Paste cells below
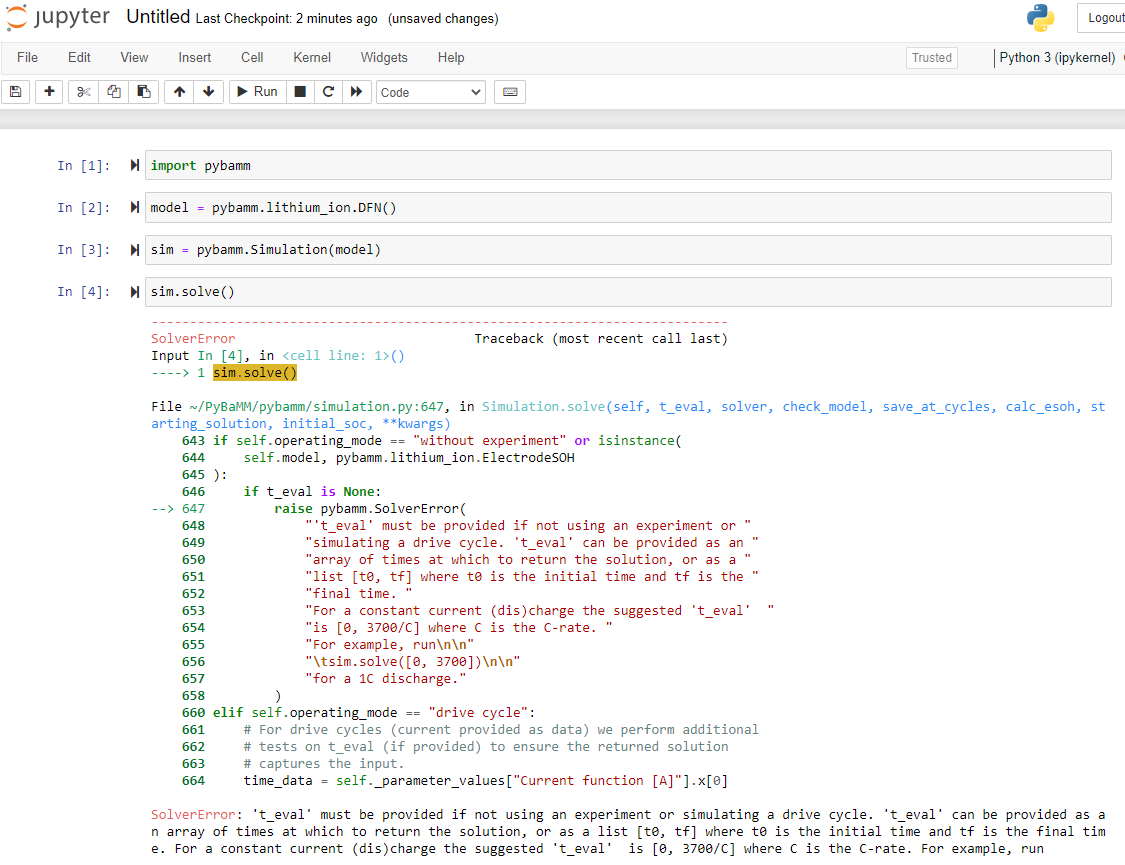Viewport: 1125px width, 865px height. (143, 91)
